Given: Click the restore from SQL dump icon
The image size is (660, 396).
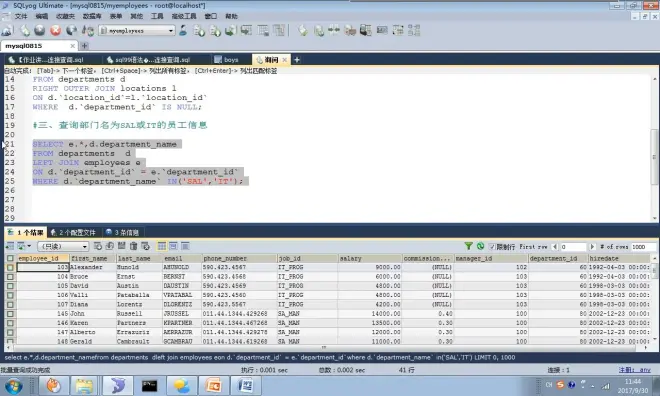Looking at the screenshot, I should click(x=230, y=30).
